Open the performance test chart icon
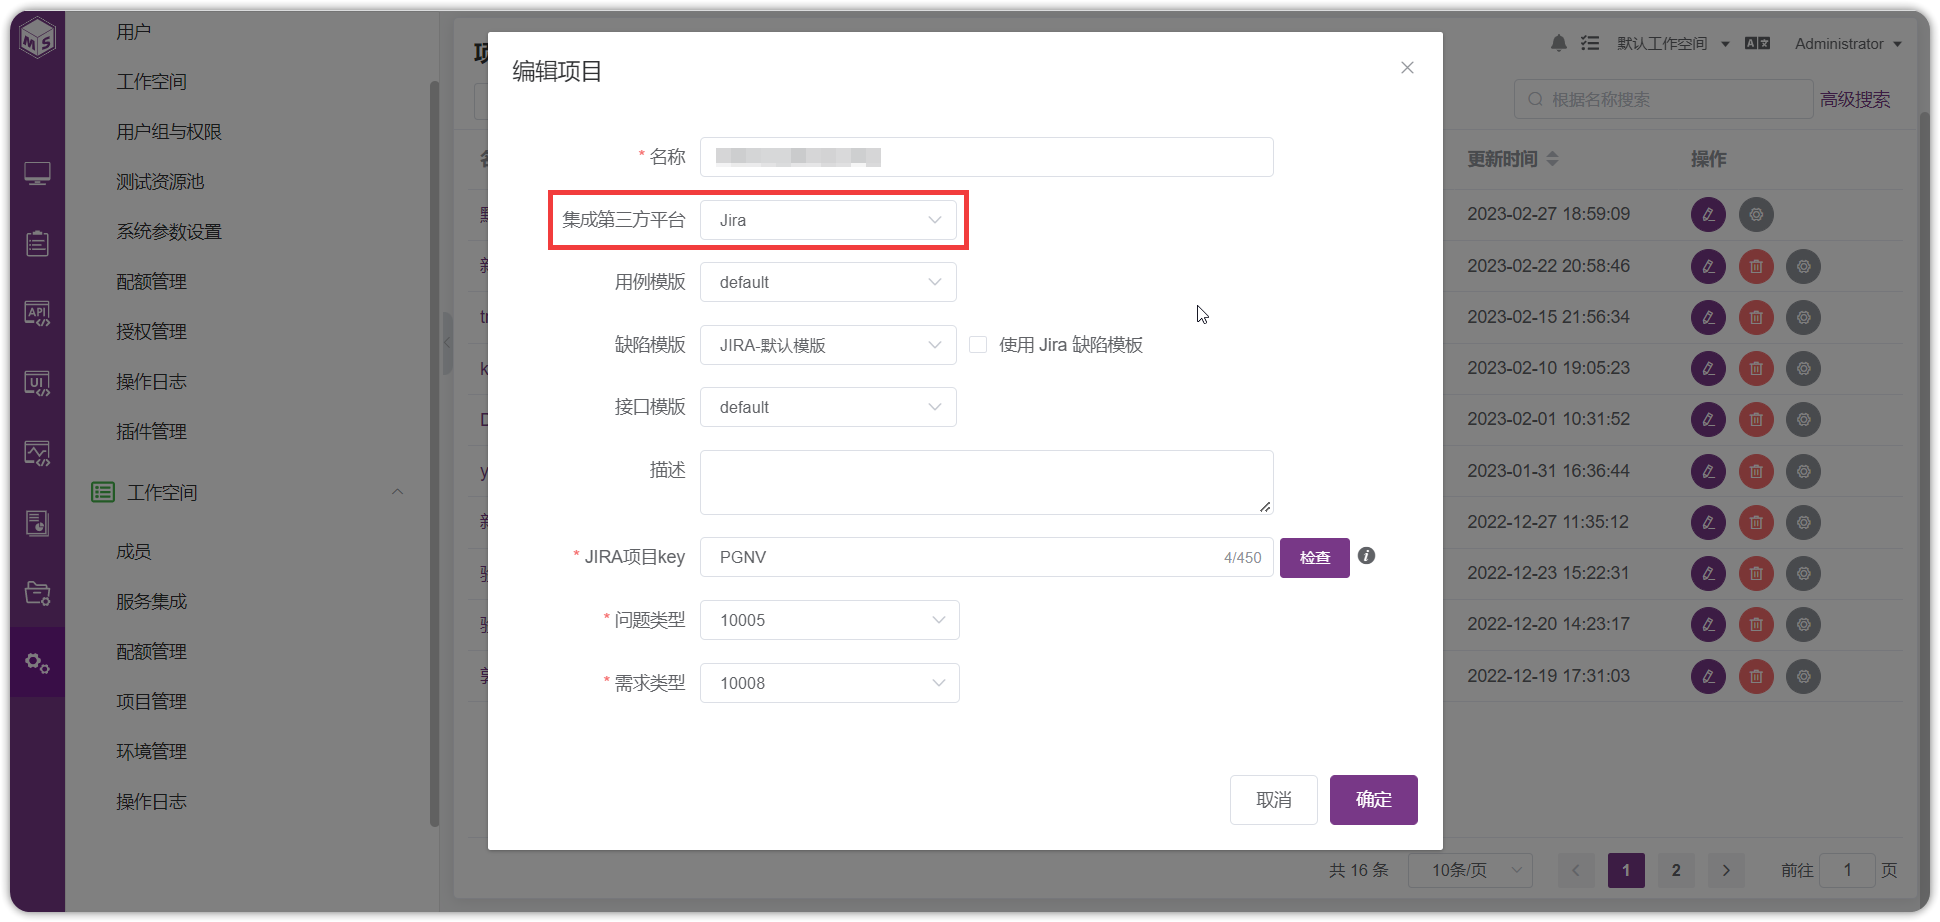1940x922 pixels. pos(38,453)
